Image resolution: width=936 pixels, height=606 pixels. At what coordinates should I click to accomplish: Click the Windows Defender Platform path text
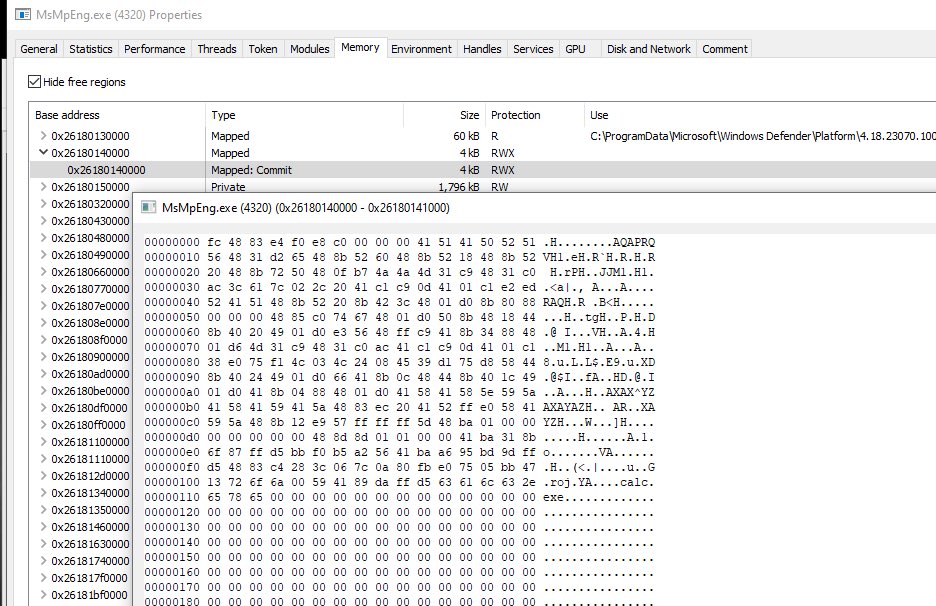point(763,136)
